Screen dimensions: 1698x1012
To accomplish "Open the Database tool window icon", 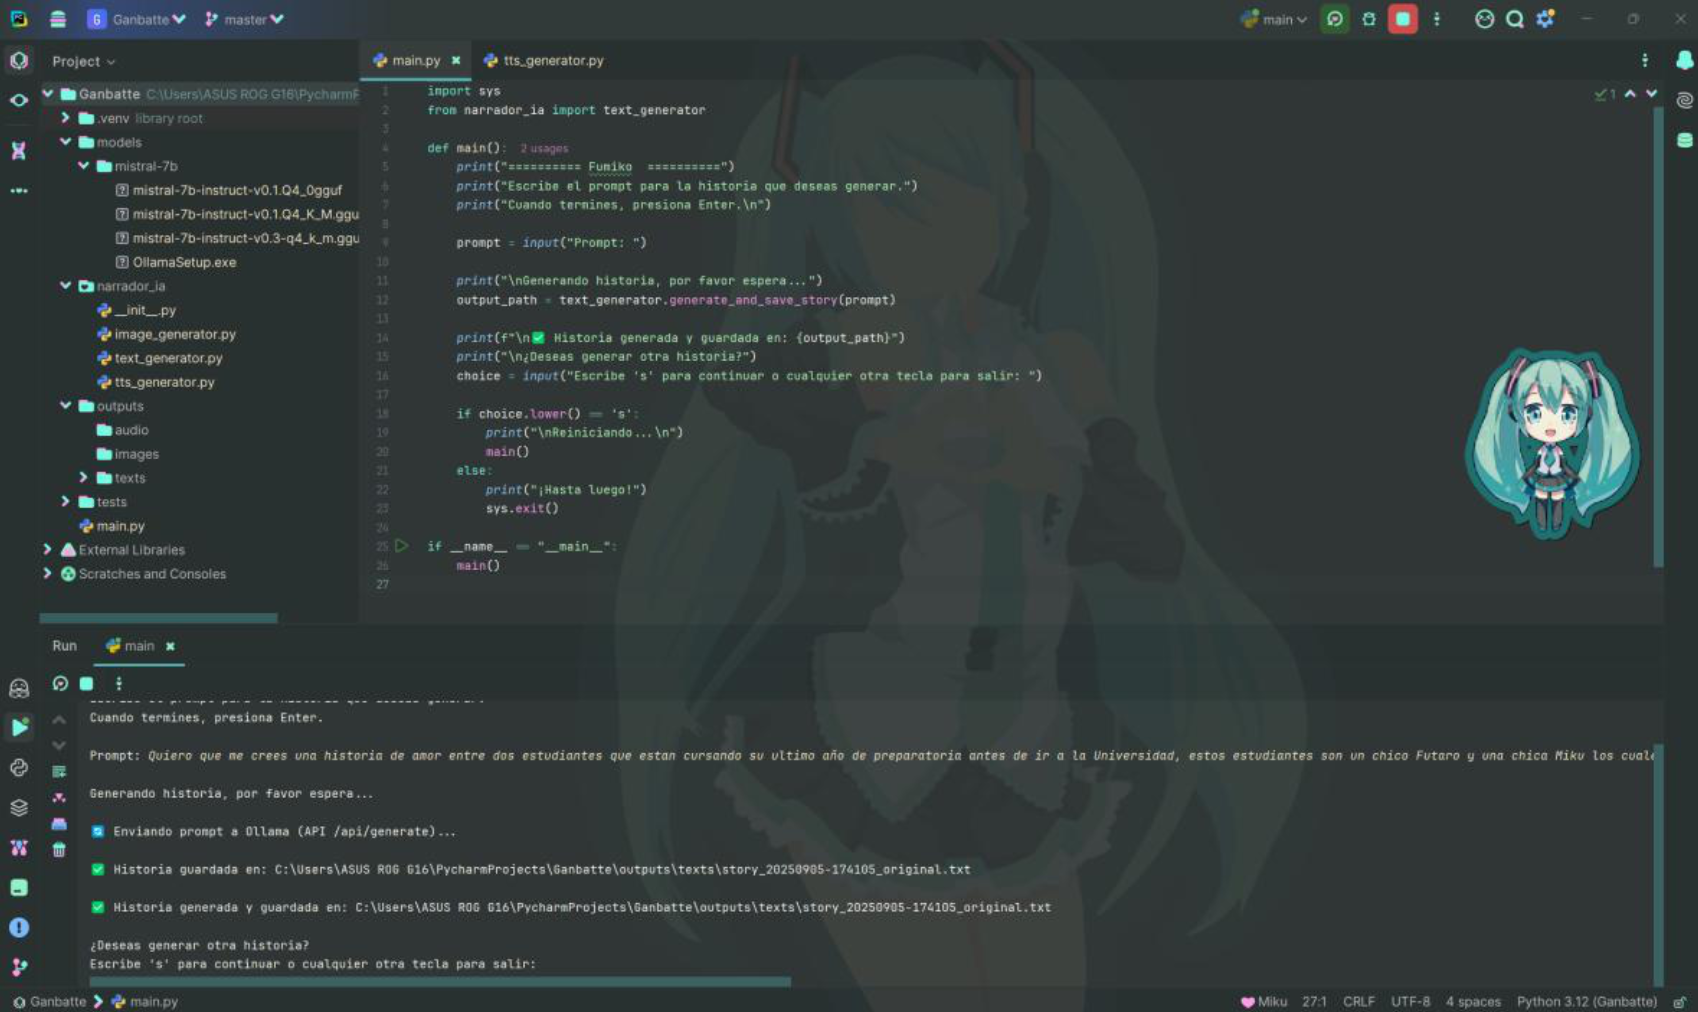I will pos(1684,140).
